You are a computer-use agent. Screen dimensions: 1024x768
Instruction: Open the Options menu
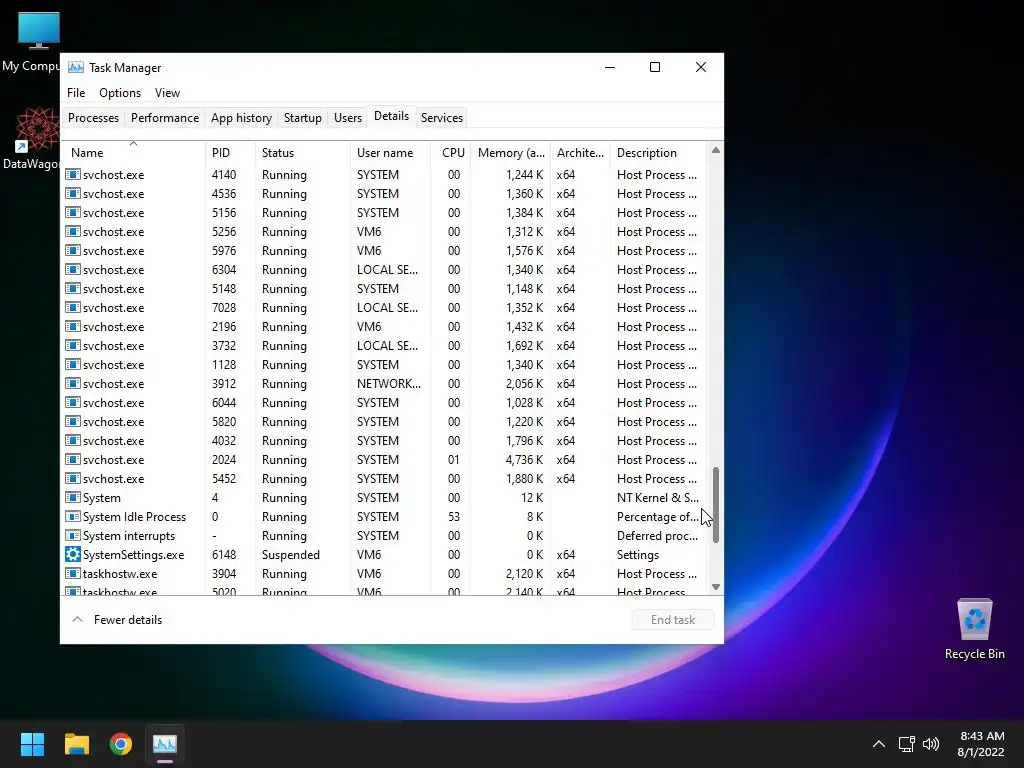tap(120, 93)
